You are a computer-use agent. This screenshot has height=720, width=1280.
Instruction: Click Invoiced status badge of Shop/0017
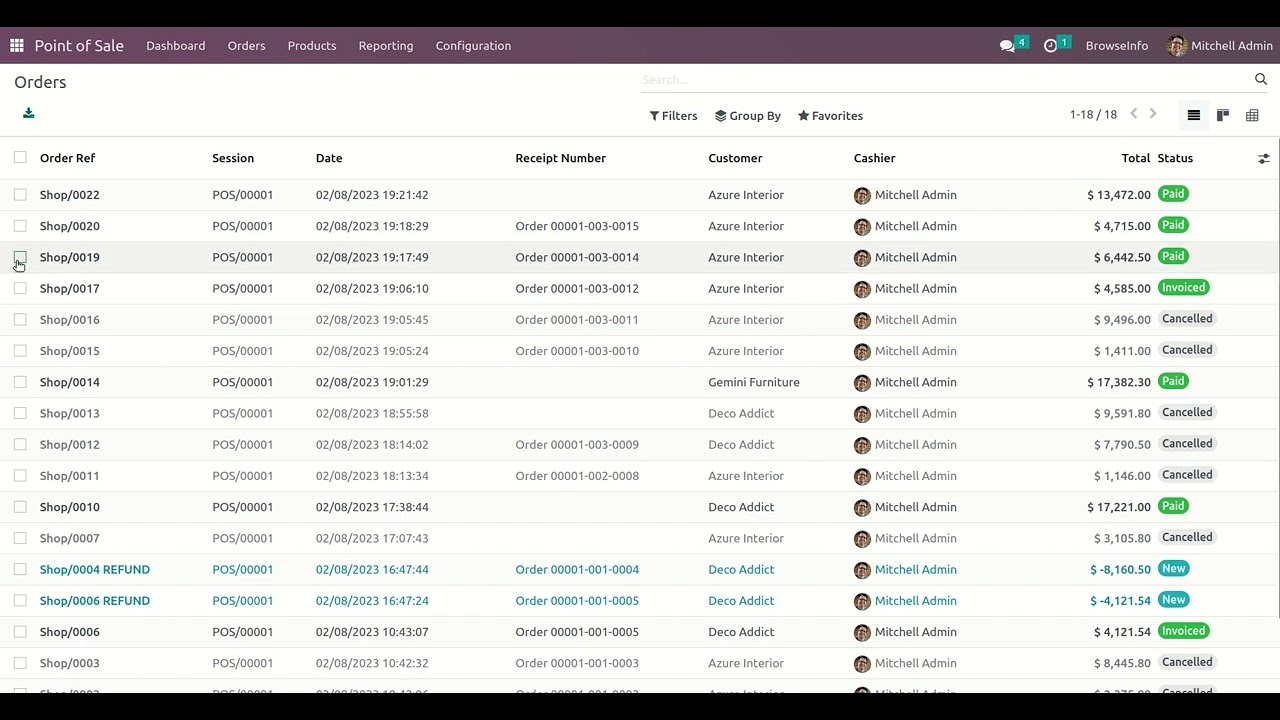(1184, 288)
